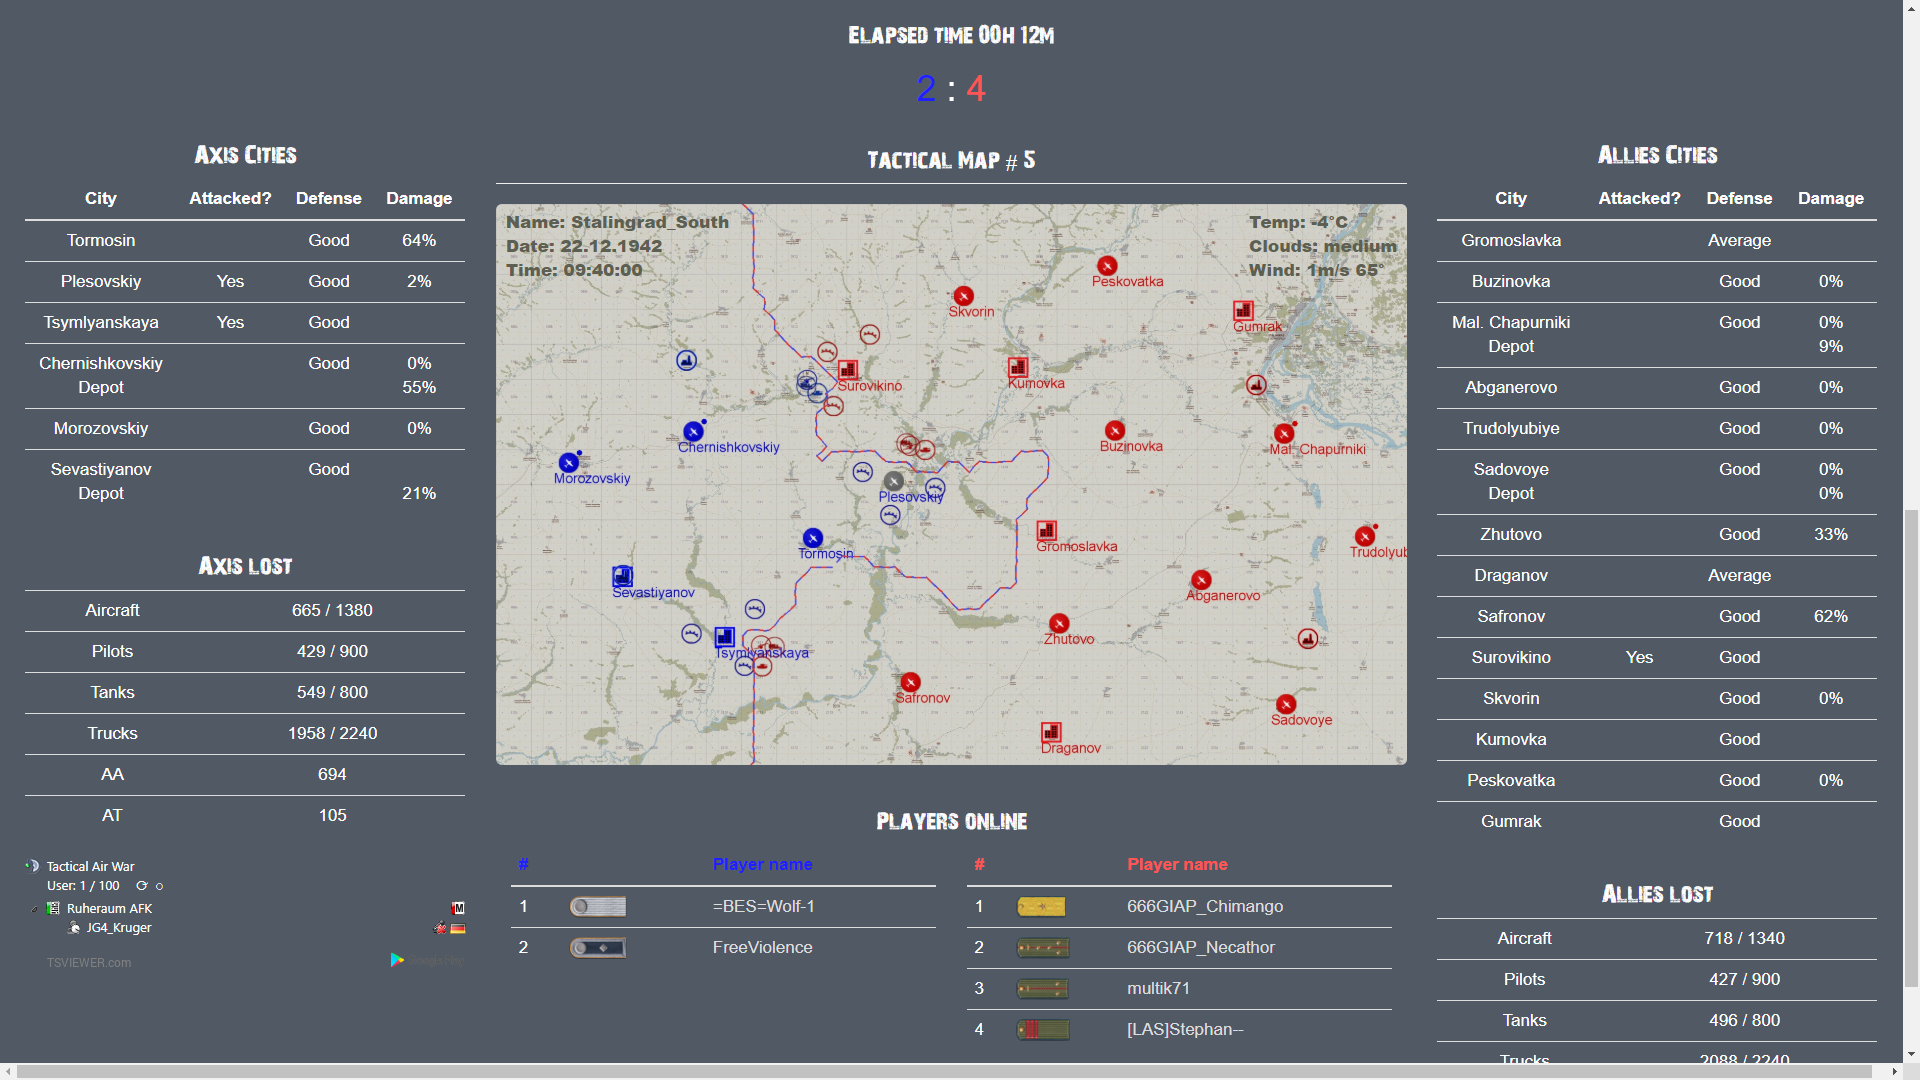The image size is (1920, 1080).
Task: Select the Draganov depot icon on map
Action: pyautogui.click(x=1051, y=732)
